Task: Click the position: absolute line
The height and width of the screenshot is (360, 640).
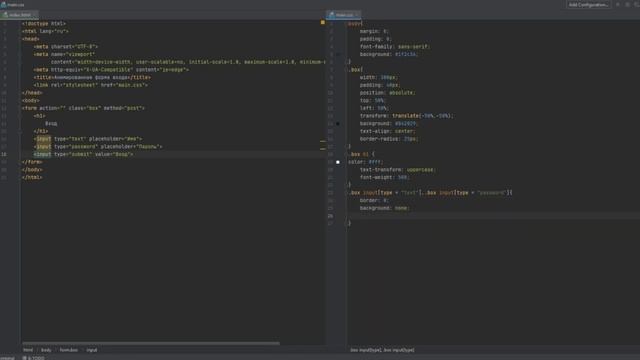Action: point(387,93)
